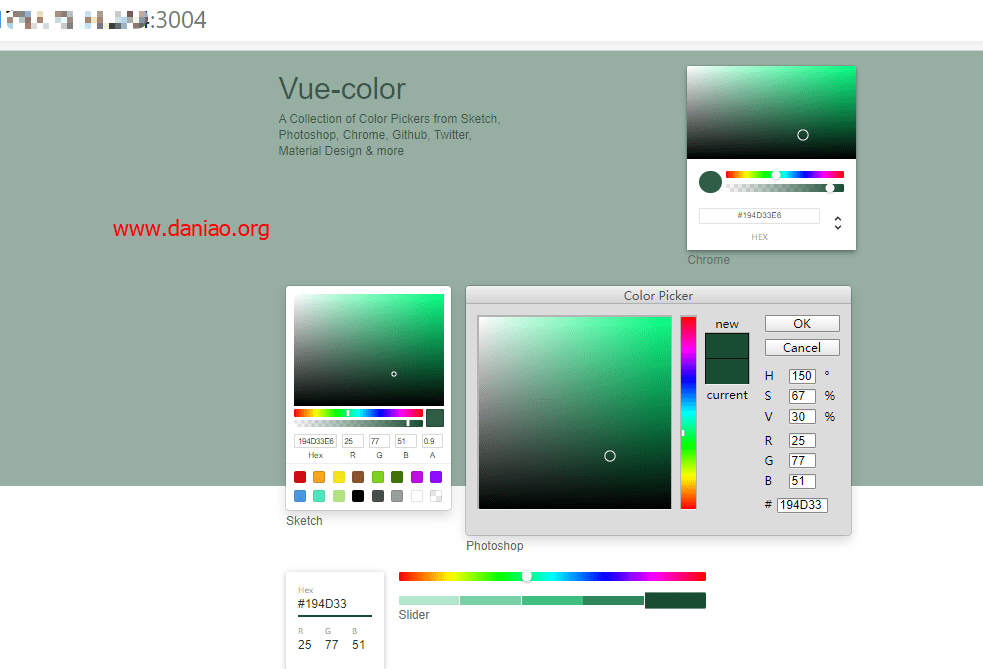Focus the Sketch picker B input
The image size is (983, 669).
[406, 441]
